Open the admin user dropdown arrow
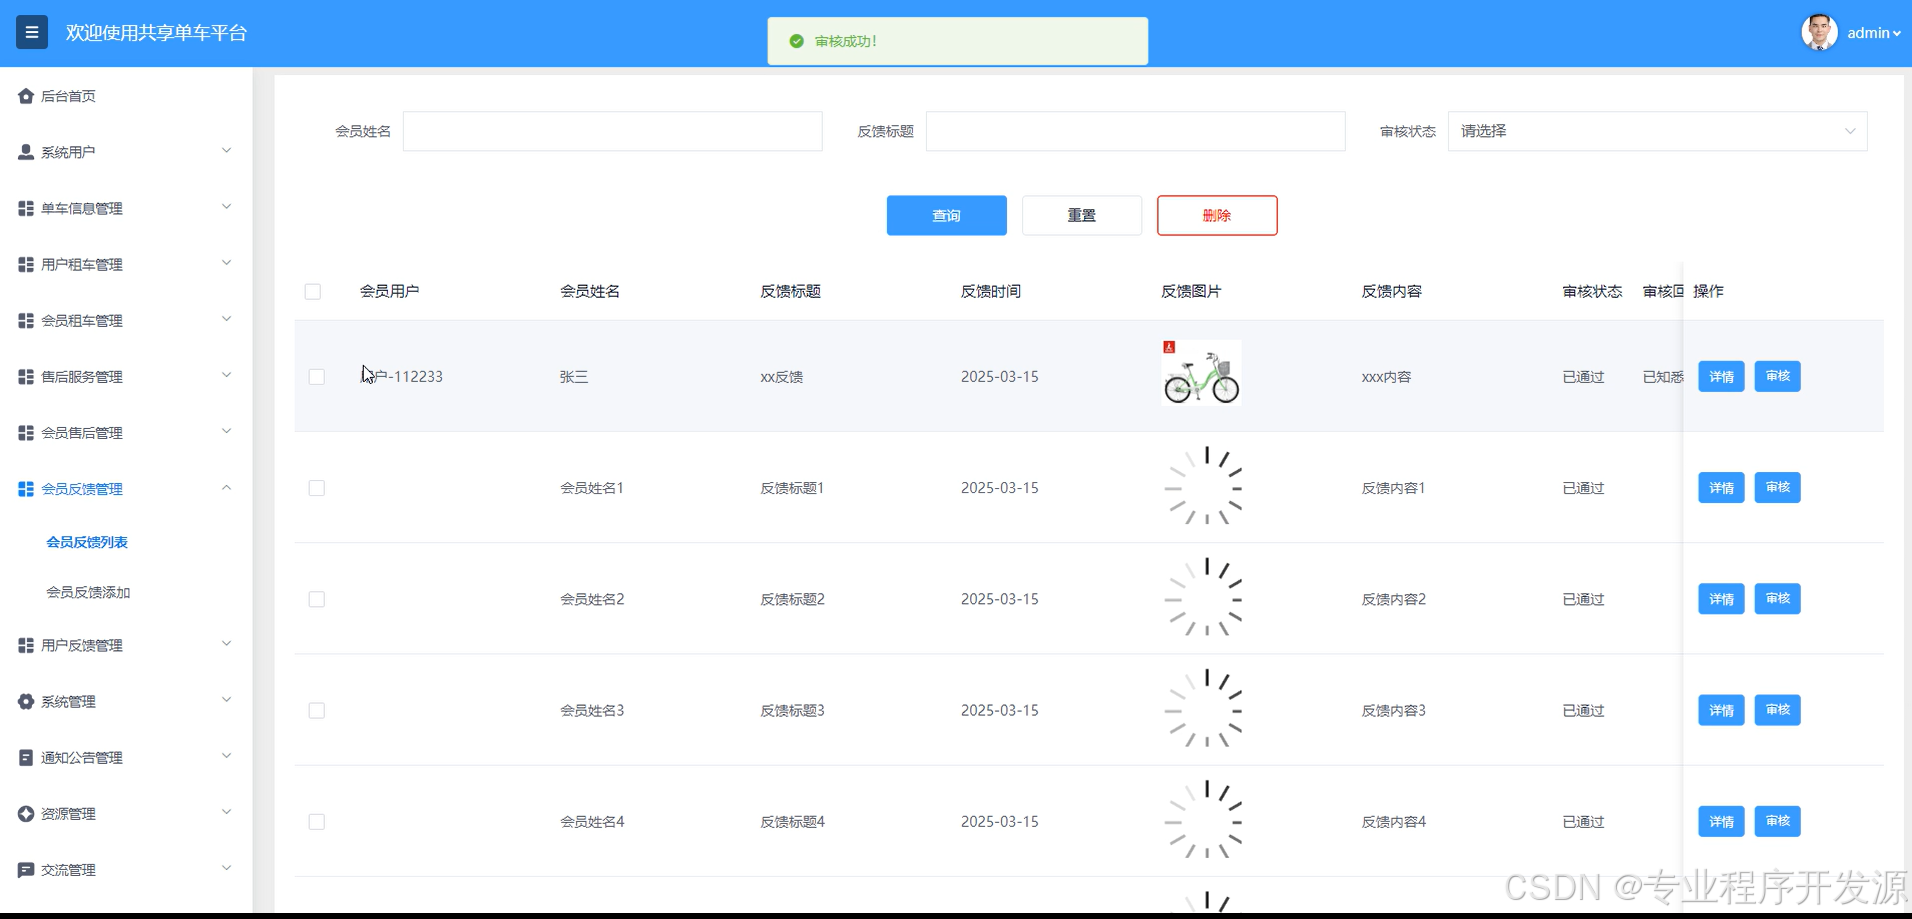The height and width of the screenshot is (919, 1912). click(1896, 33)
